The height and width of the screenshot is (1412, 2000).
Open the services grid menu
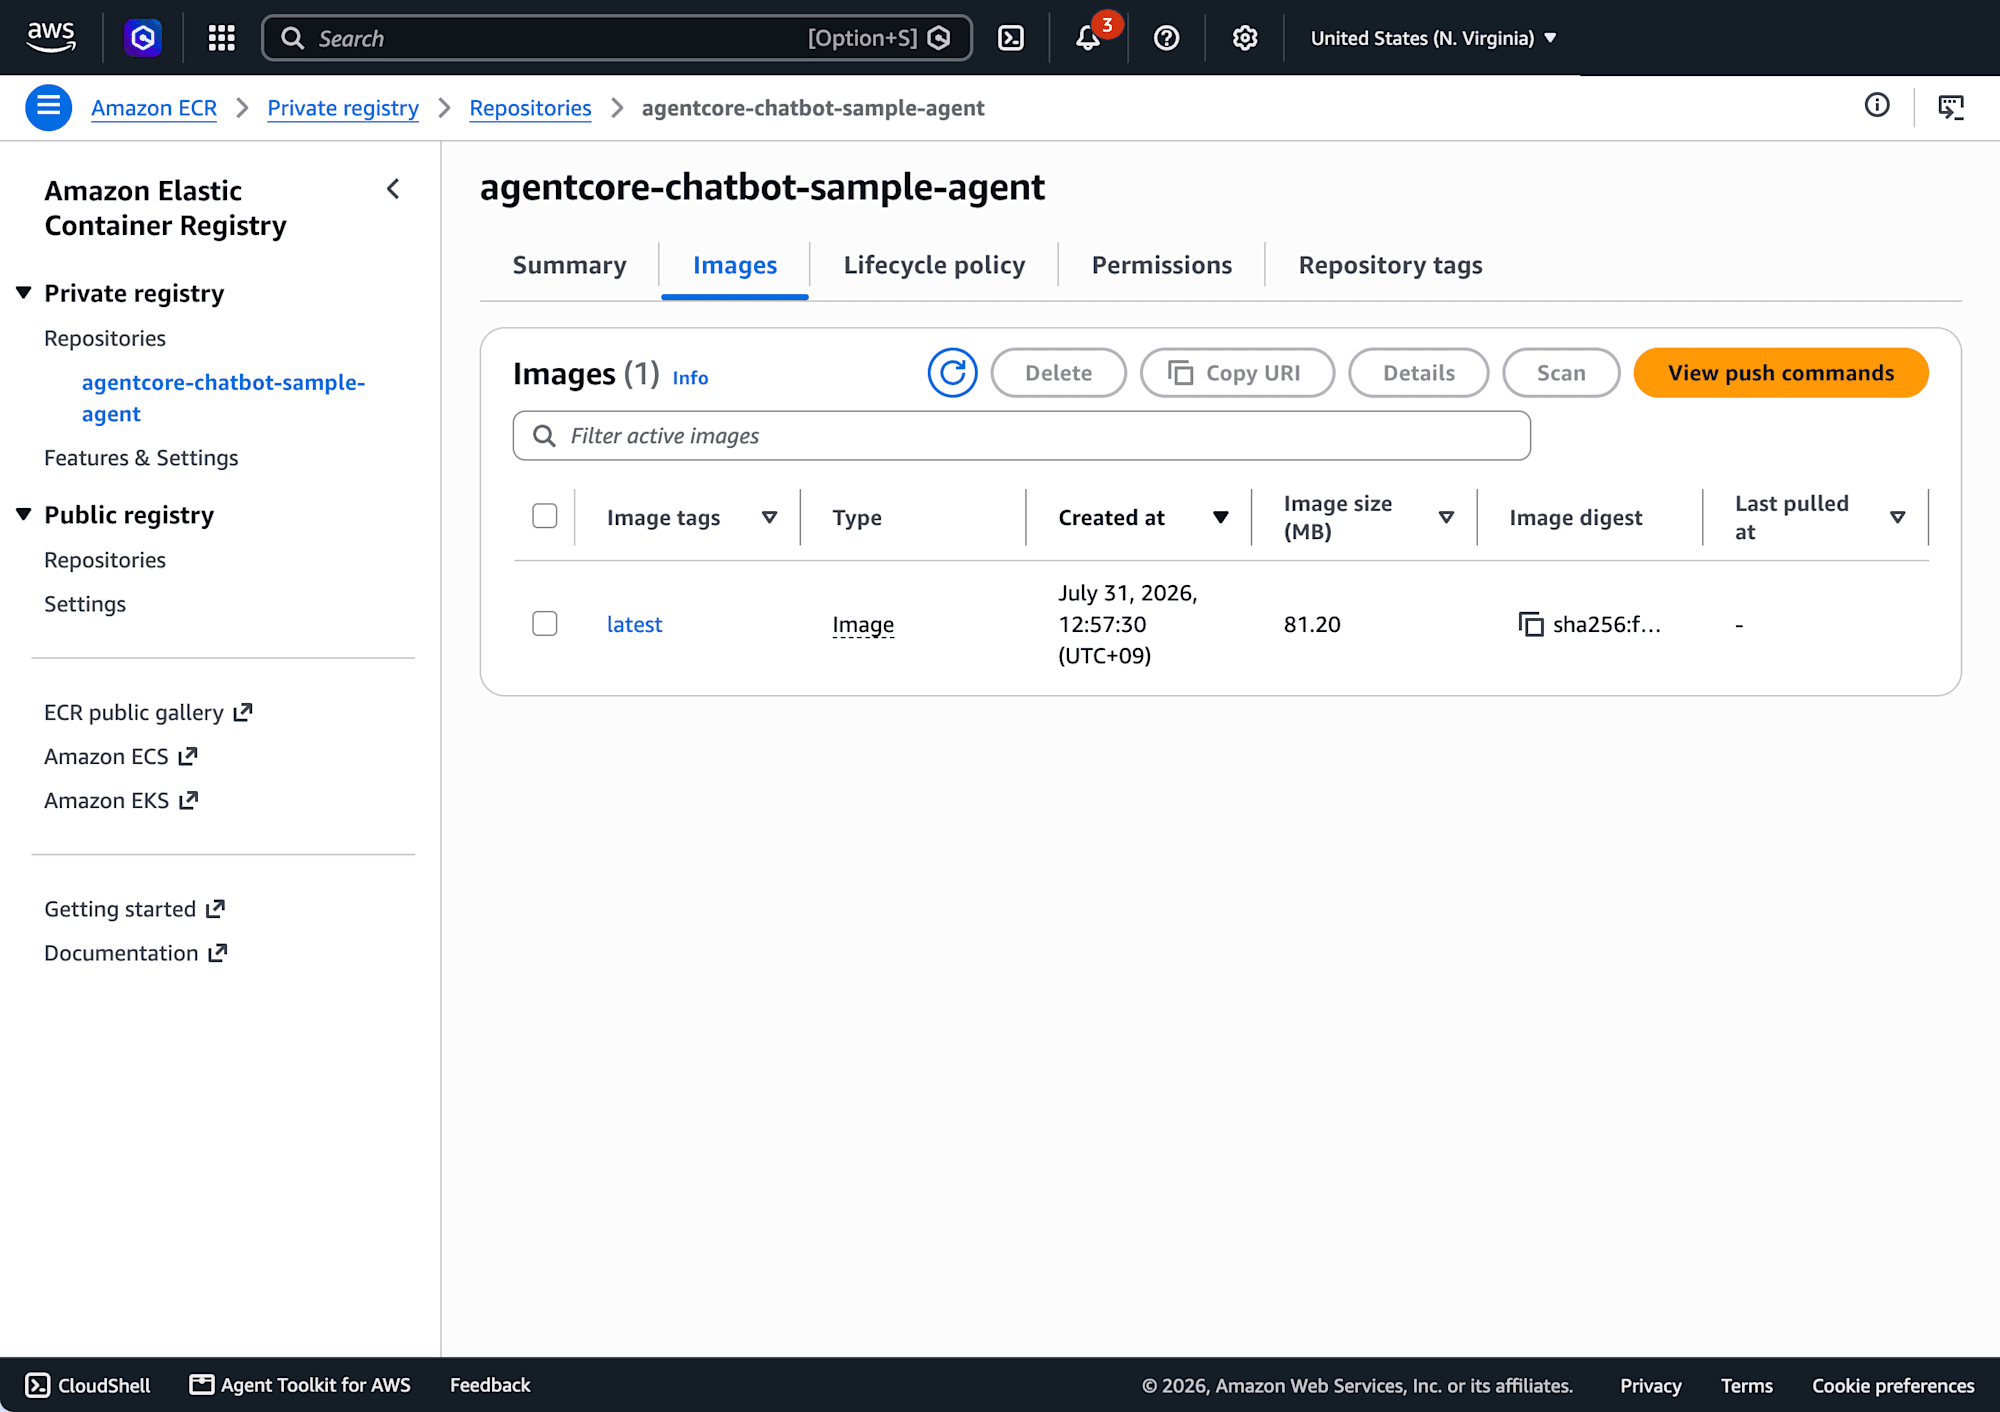[221, 38]
